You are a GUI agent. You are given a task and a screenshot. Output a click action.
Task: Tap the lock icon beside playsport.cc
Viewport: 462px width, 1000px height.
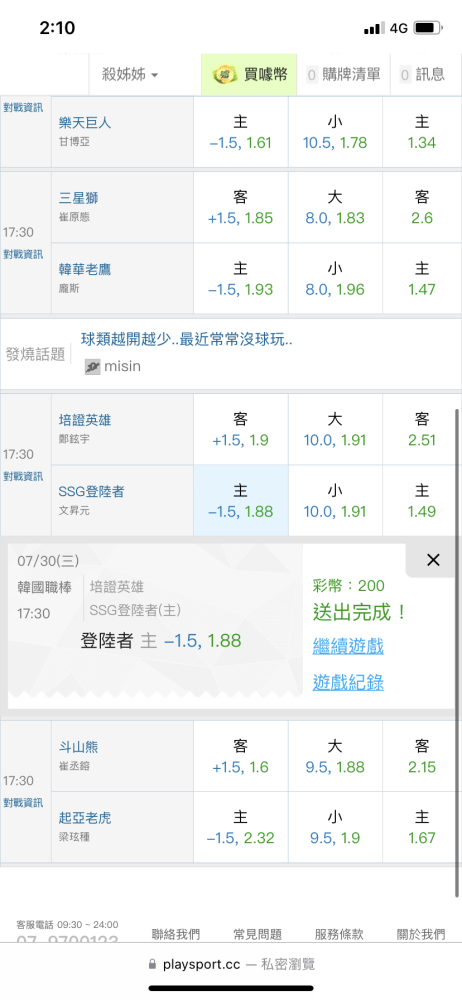click(x=152, y=964)
